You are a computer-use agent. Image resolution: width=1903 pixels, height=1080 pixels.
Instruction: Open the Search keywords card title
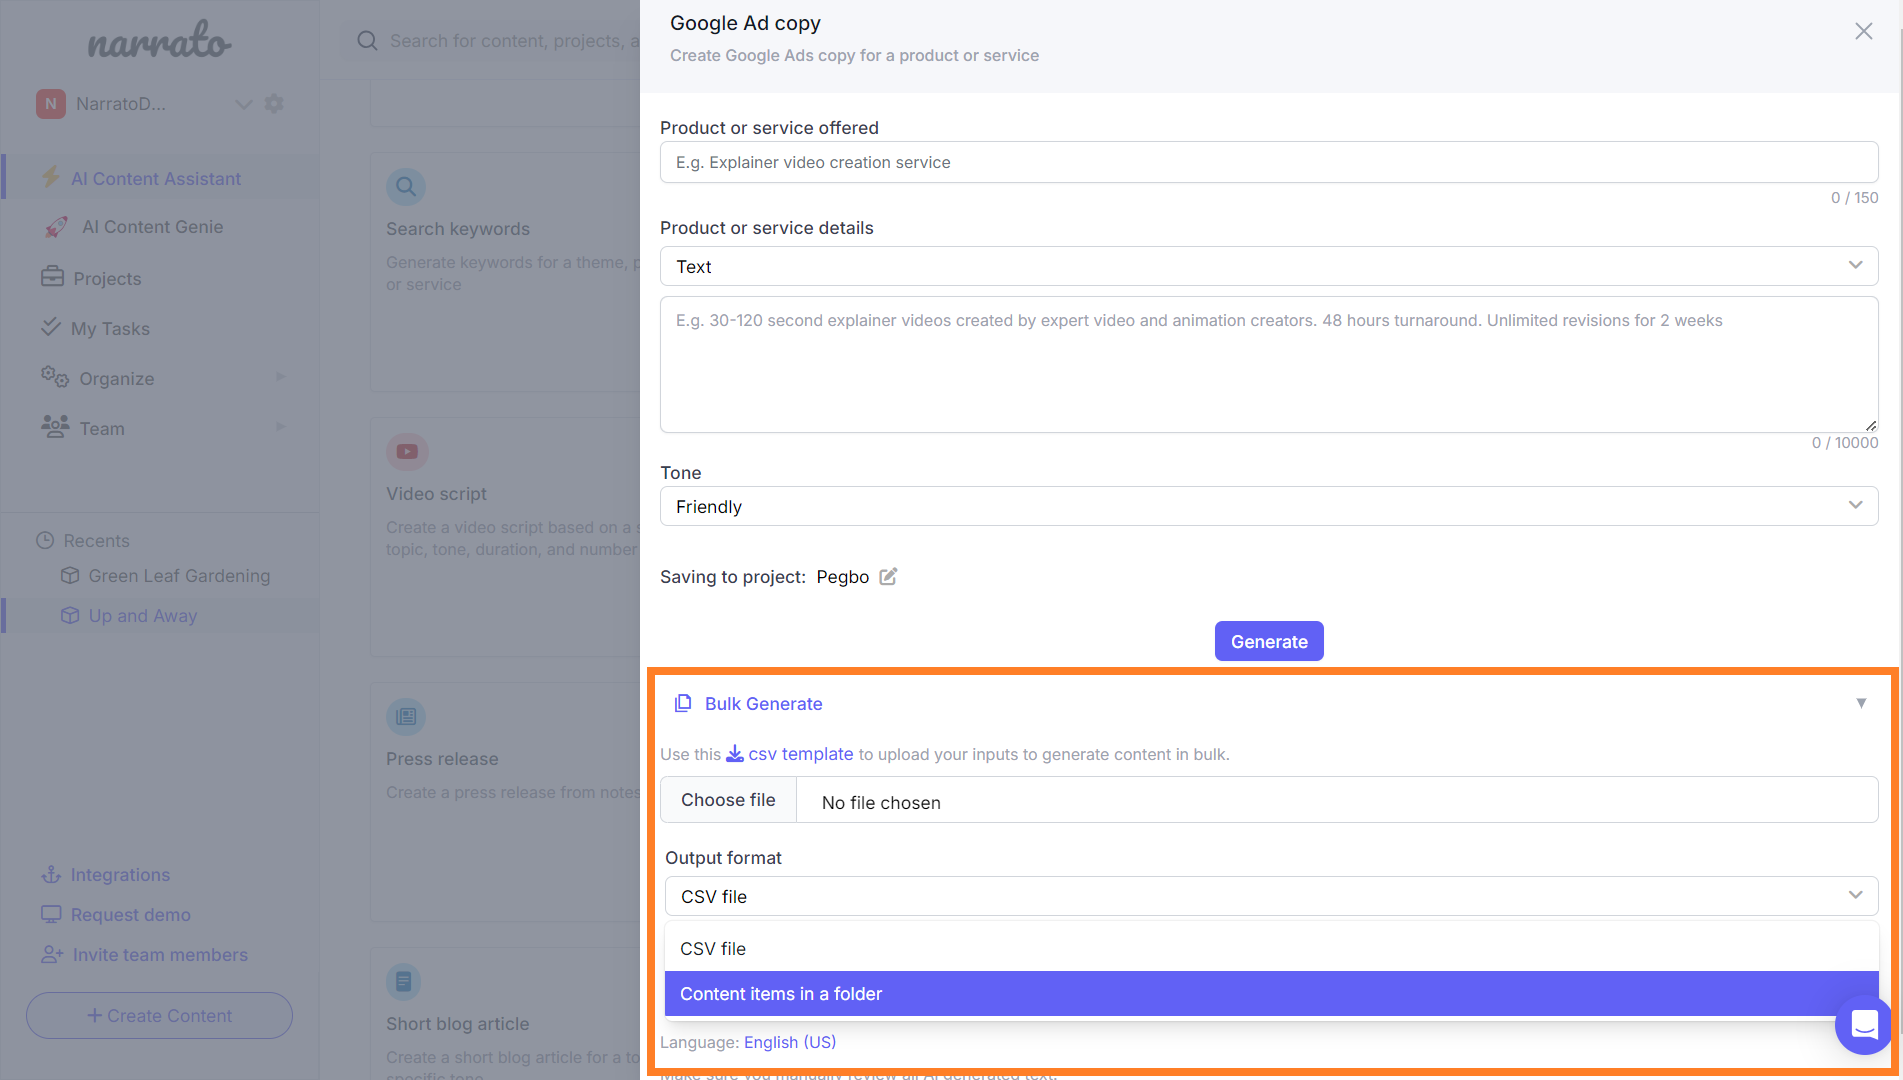(458, 228)
